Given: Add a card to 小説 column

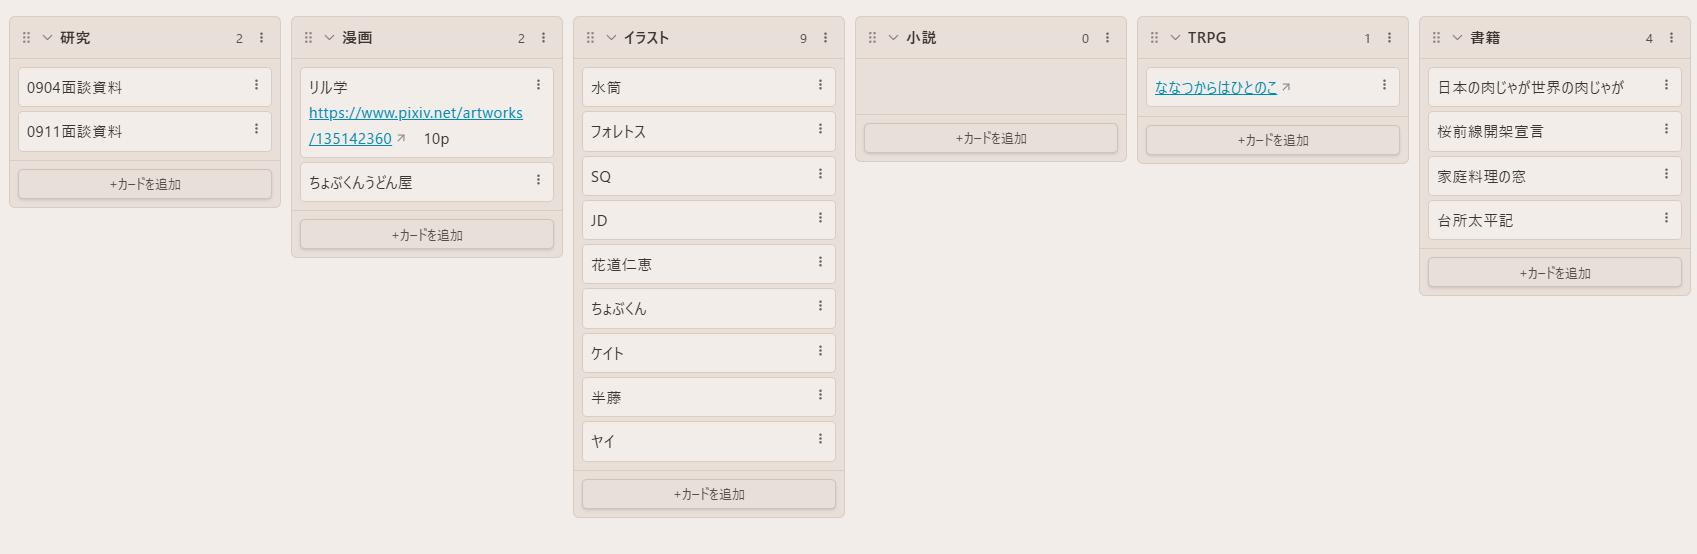Looking at the screenshot, I should pyautogui.click(x=991, y=138).
